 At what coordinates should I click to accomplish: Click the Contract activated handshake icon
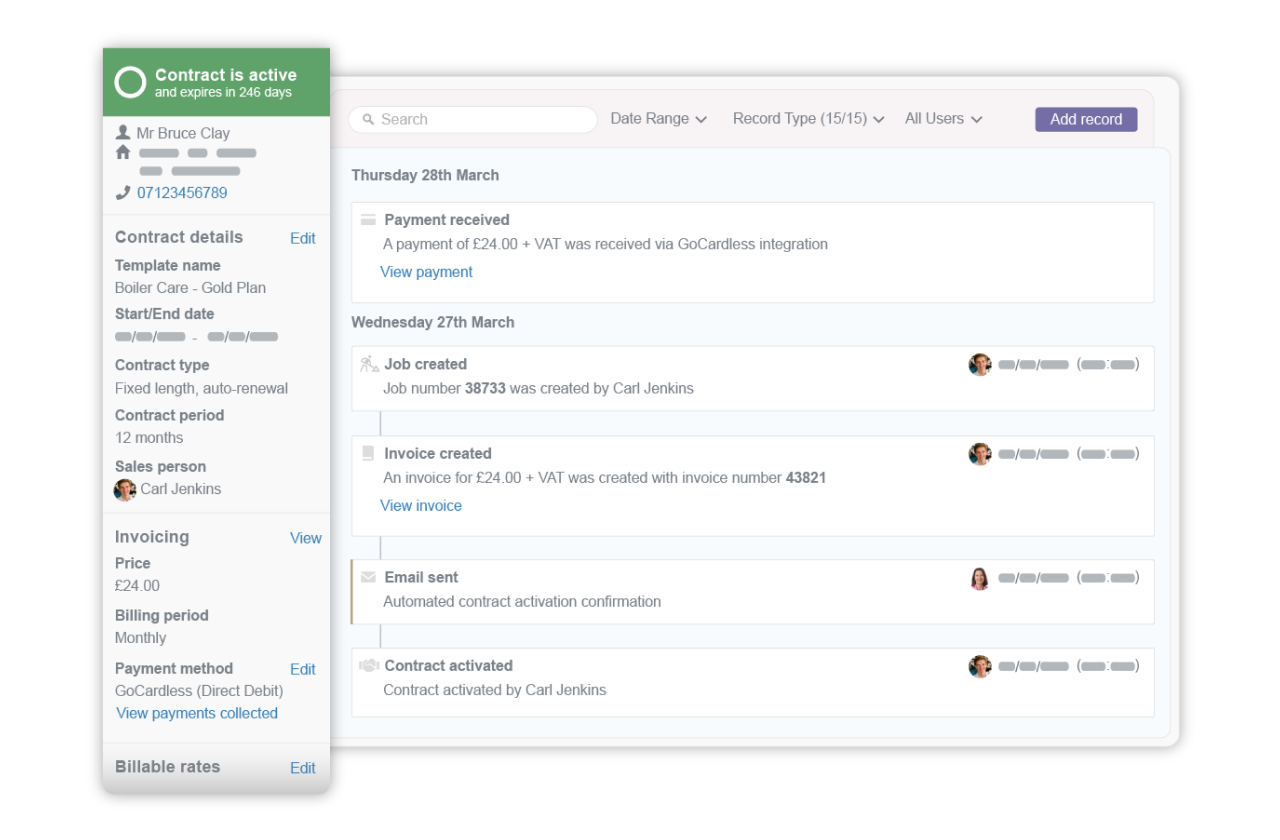pyautogui.click(x=368, y=665)
